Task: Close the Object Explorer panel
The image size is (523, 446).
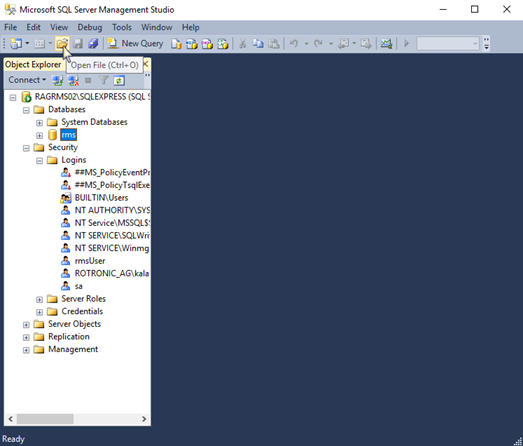Action: (146, 63)
